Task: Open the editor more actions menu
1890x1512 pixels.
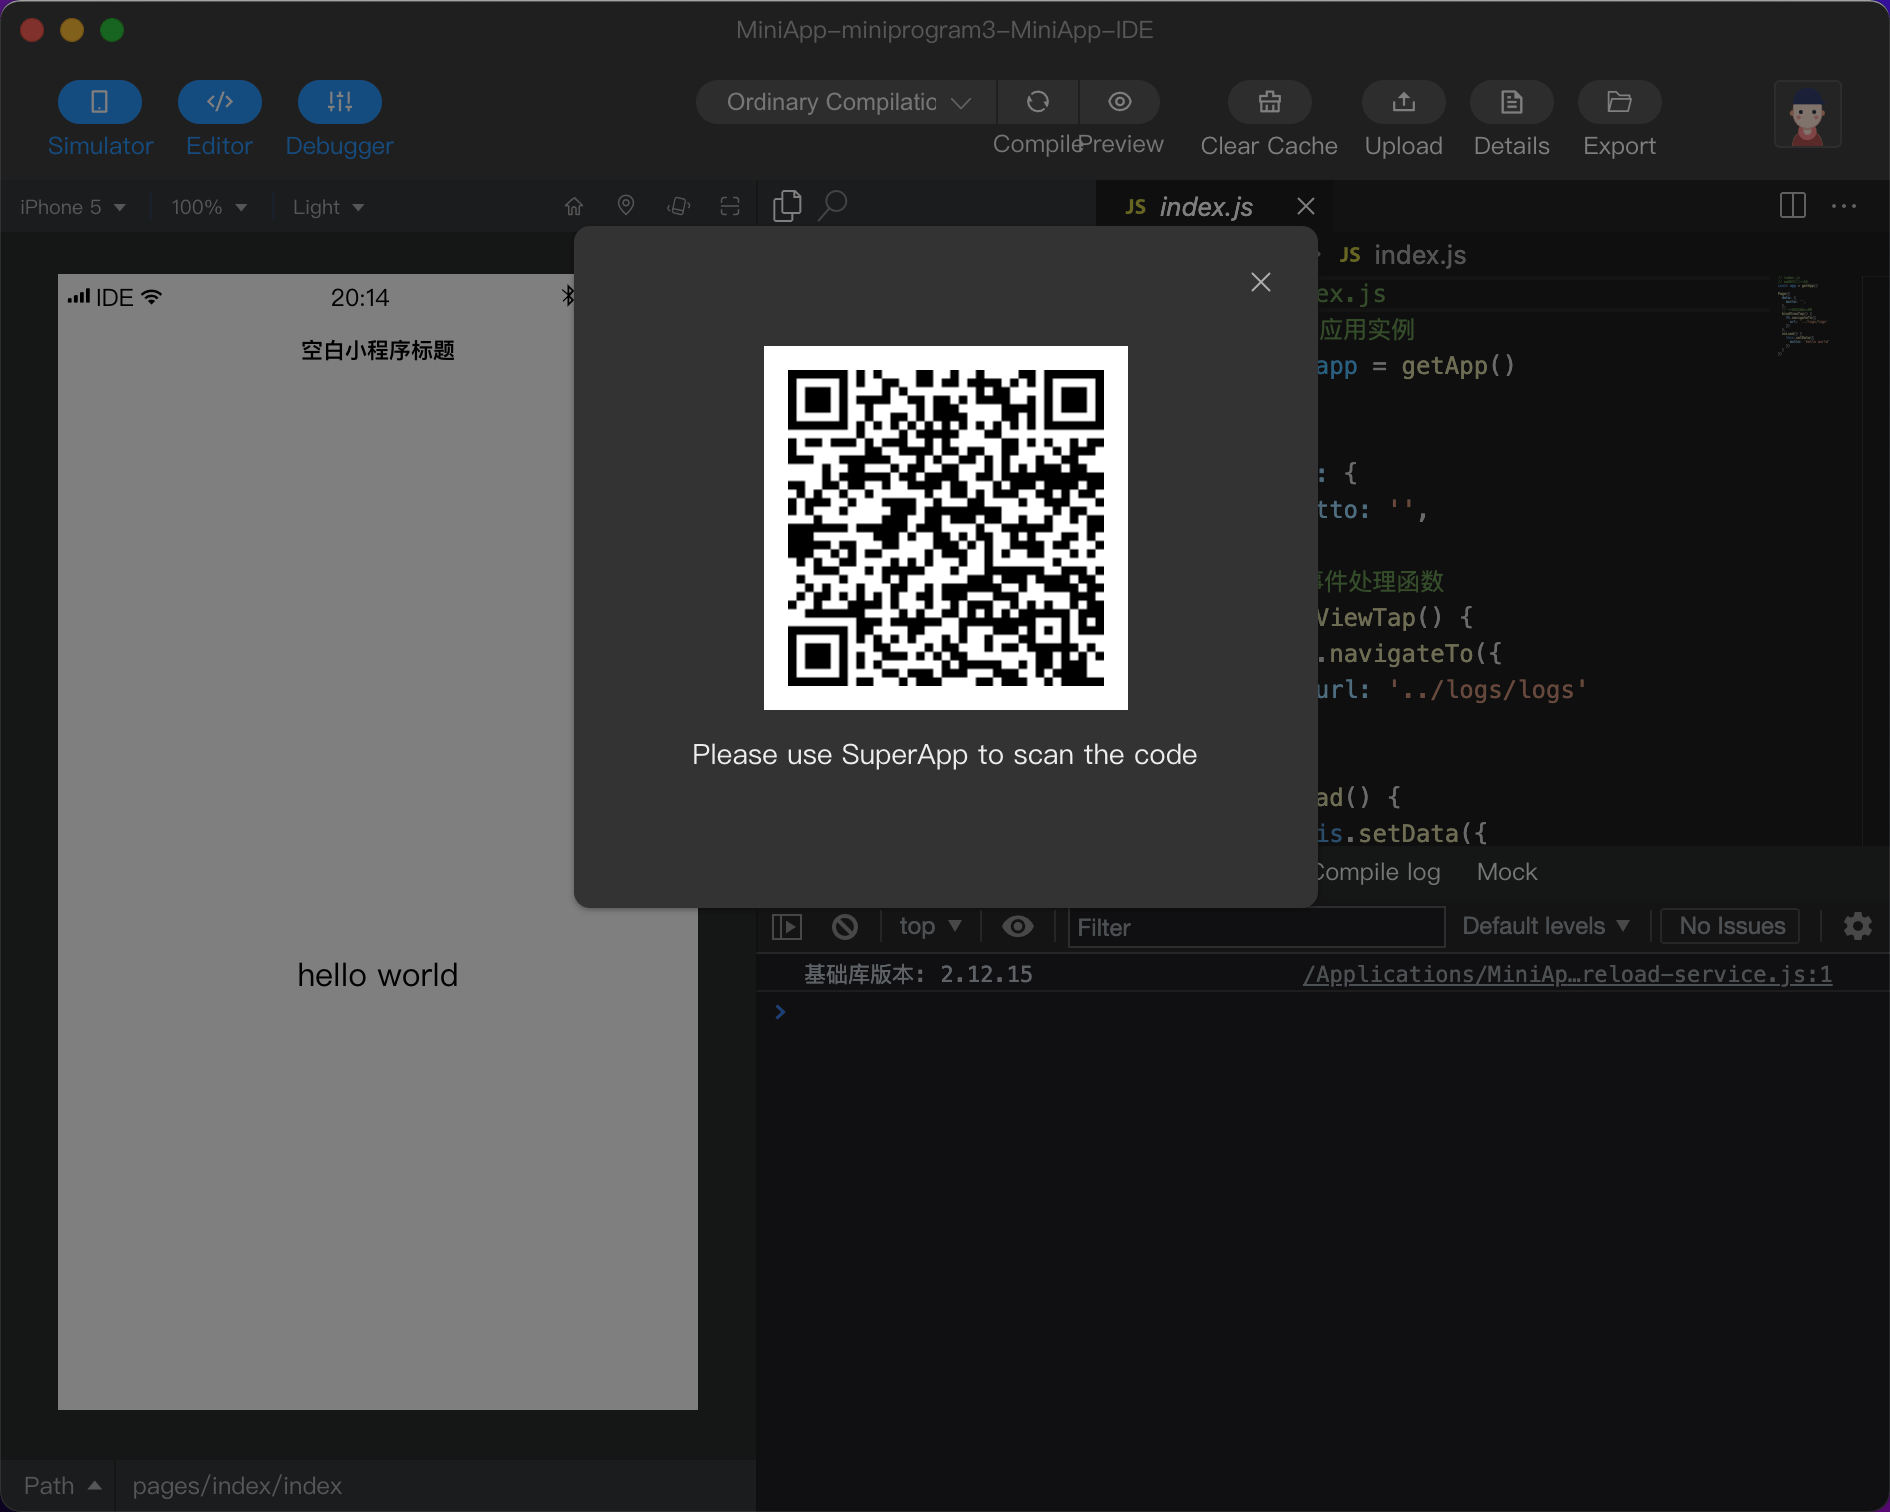Action: pos(1844,206)
